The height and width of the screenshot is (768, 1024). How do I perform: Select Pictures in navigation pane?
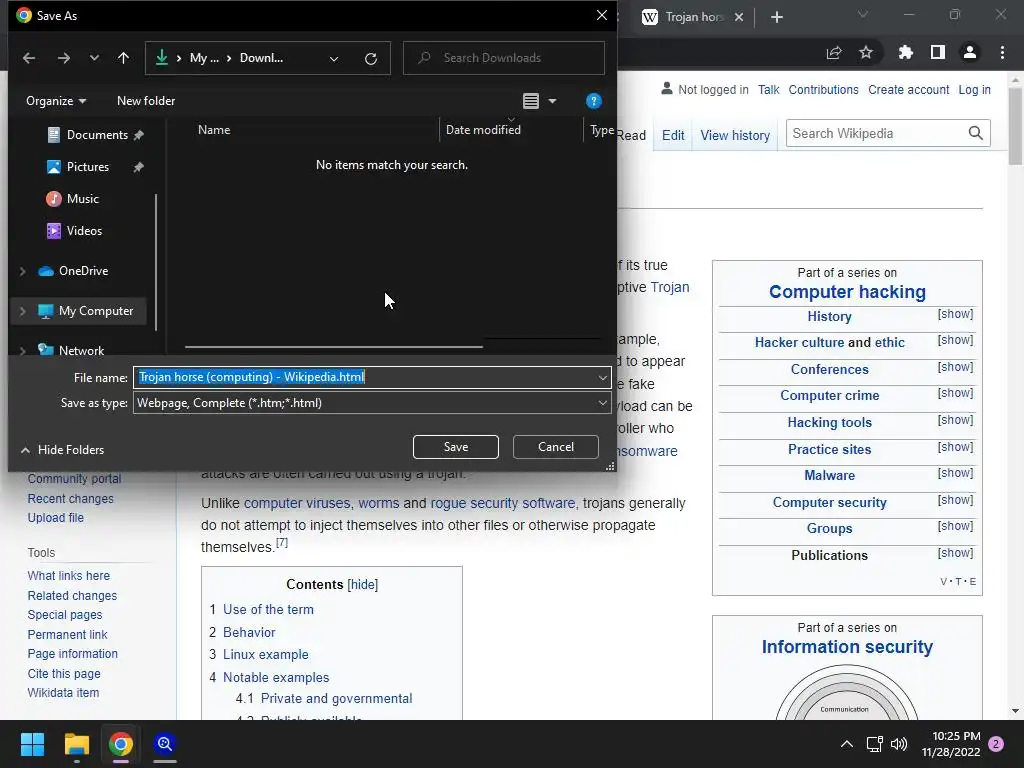pos(88,167)
